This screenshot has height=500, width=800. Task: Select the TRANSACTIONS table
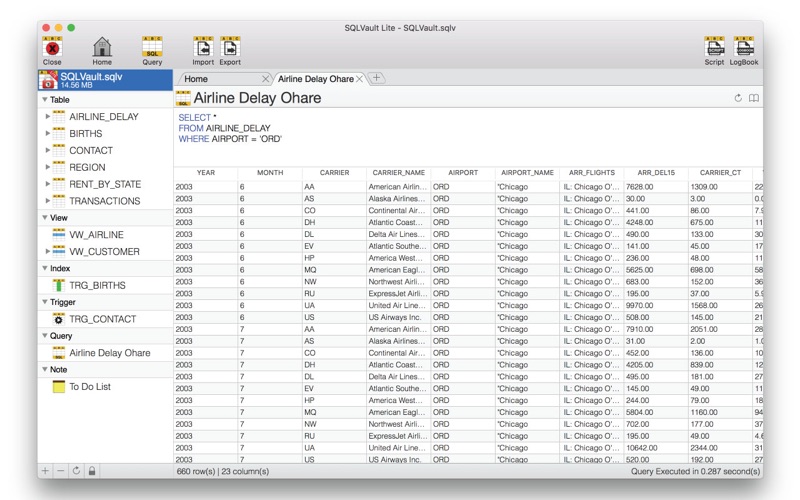click(105, 201)
